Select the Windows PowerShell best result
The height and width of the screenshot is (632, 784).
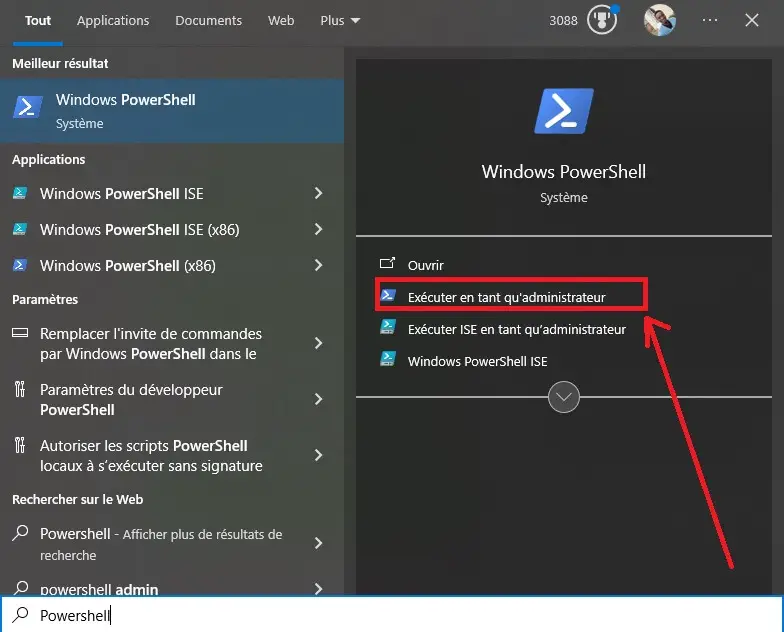(172, 110)
